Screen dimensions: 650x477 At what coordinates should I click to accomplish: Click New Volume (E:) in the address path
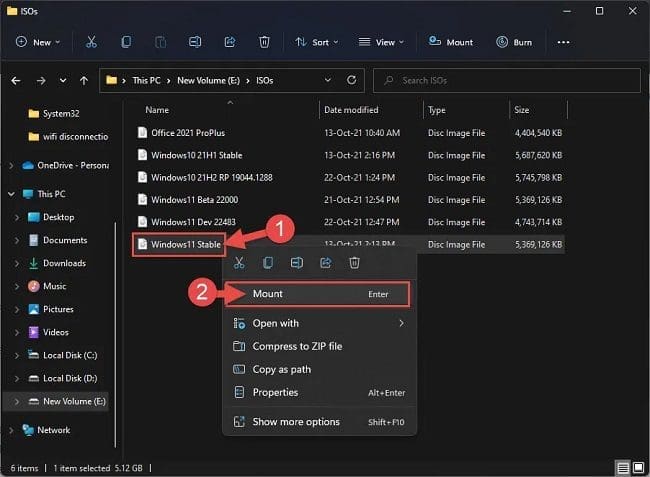[x=209, y=80]
